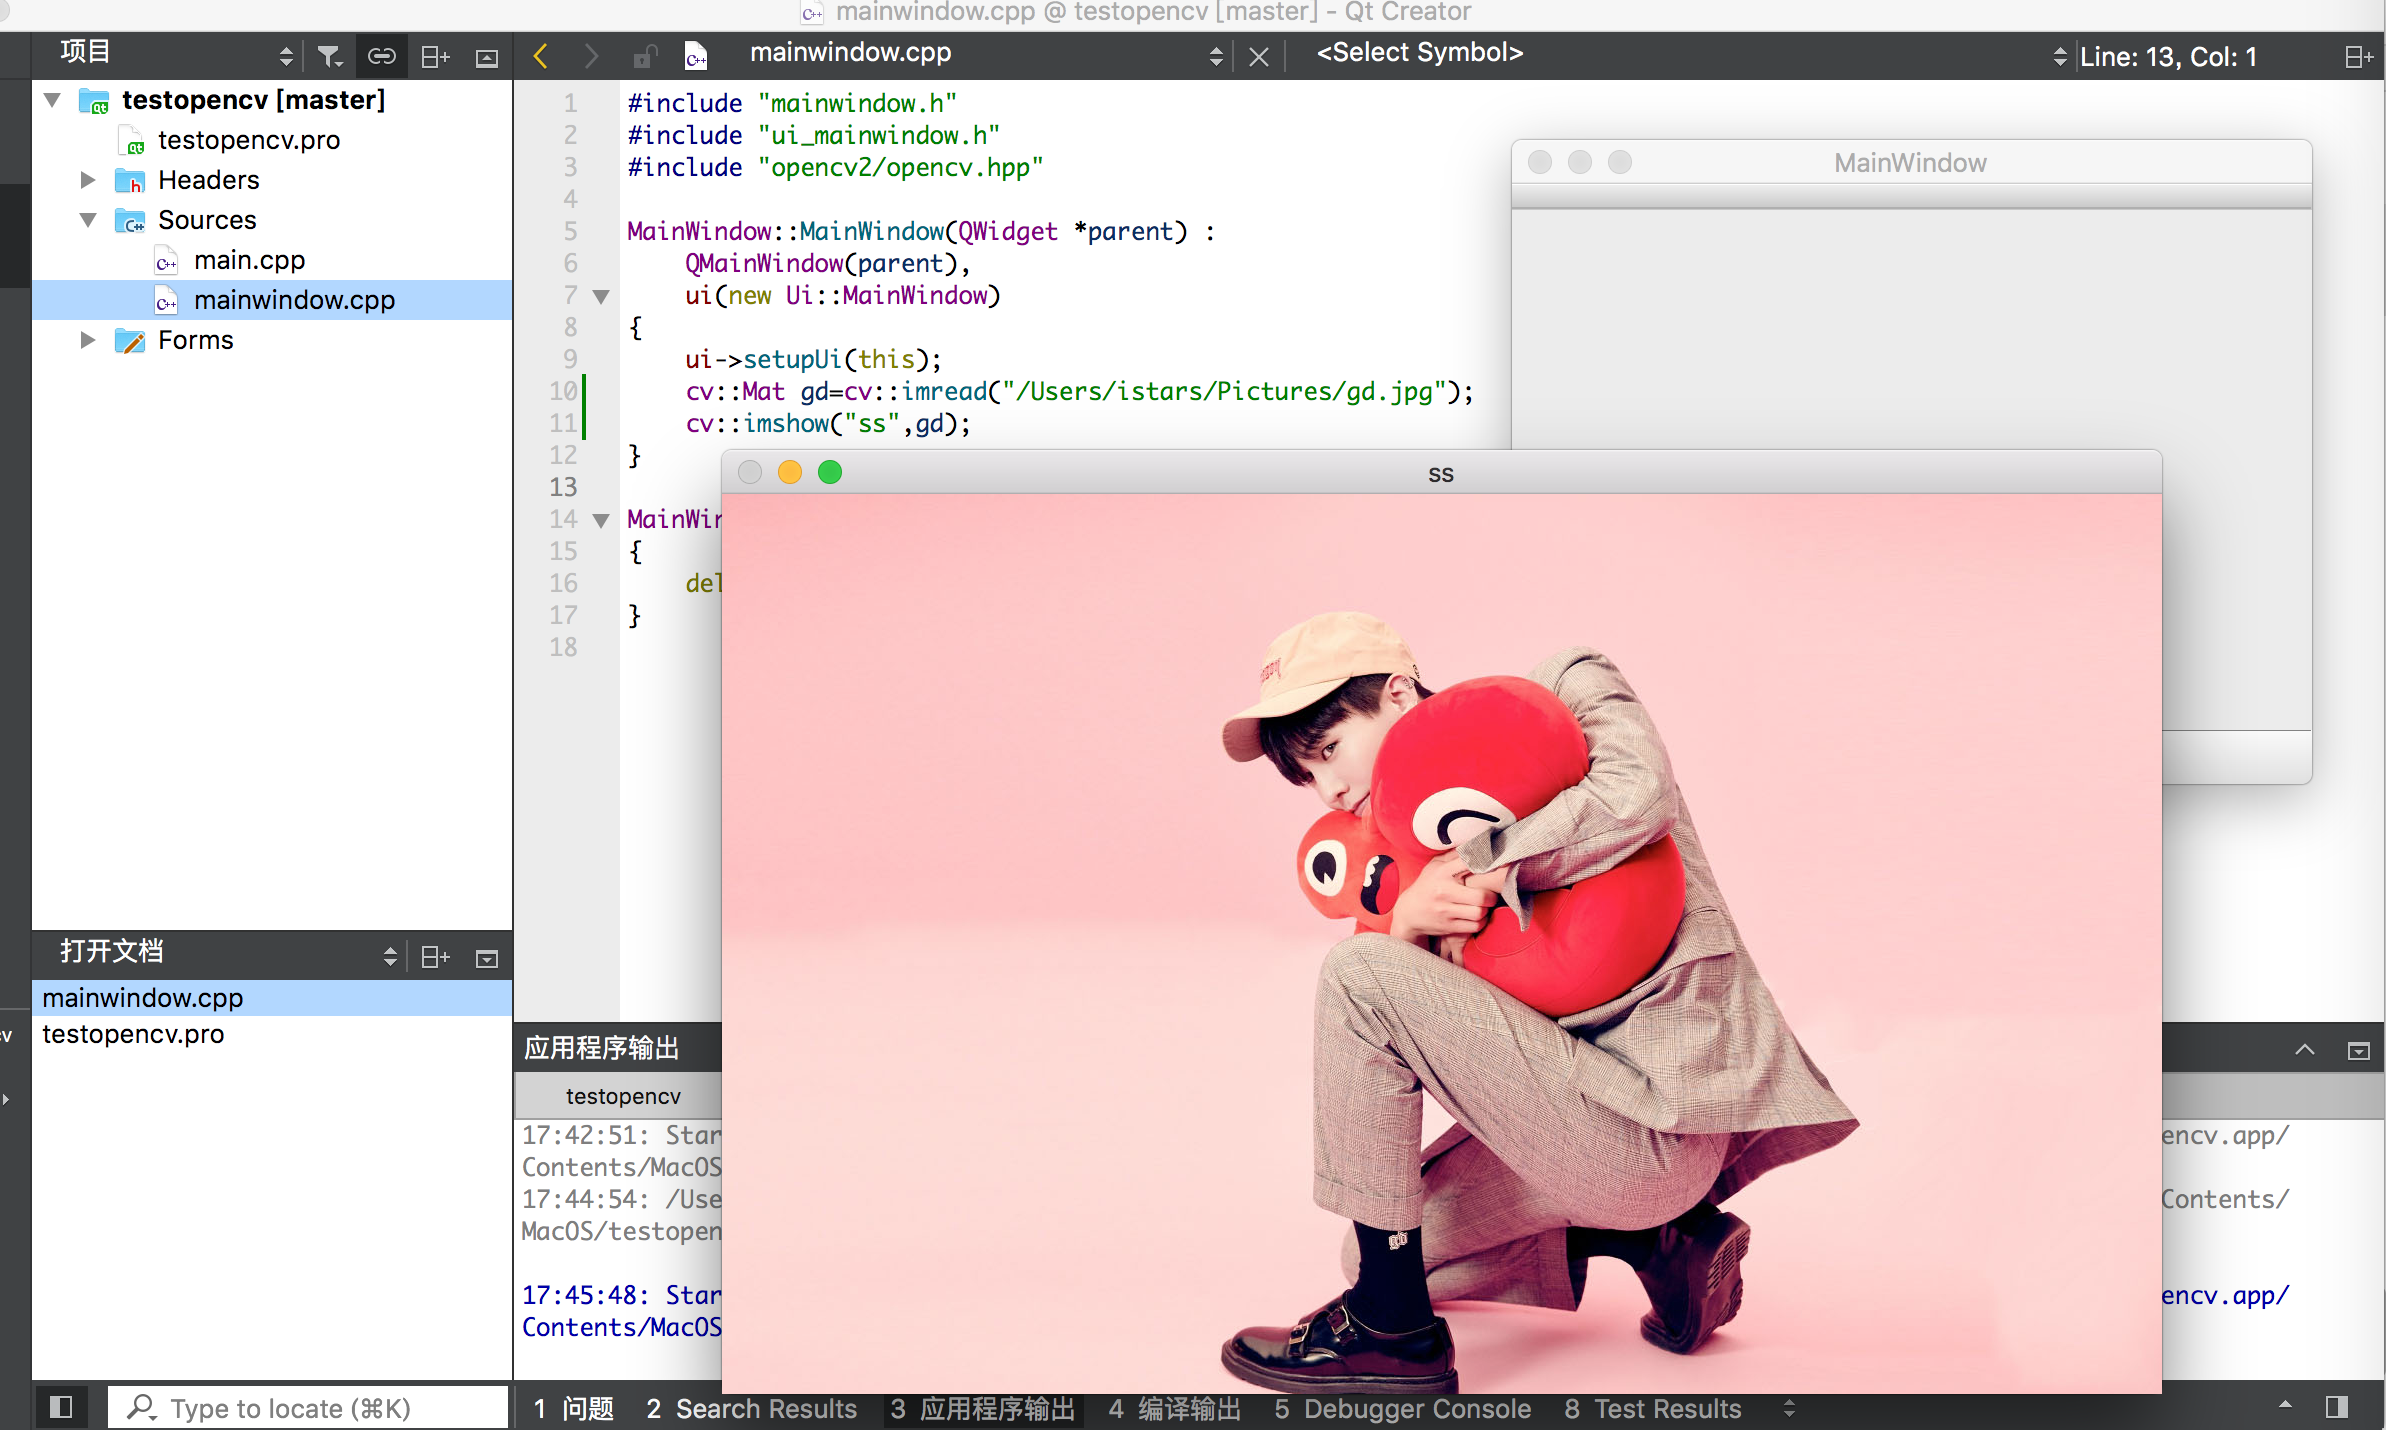Split the editor with top-right split icon
The image size is (2386, 1430).
coord(2358,57)
